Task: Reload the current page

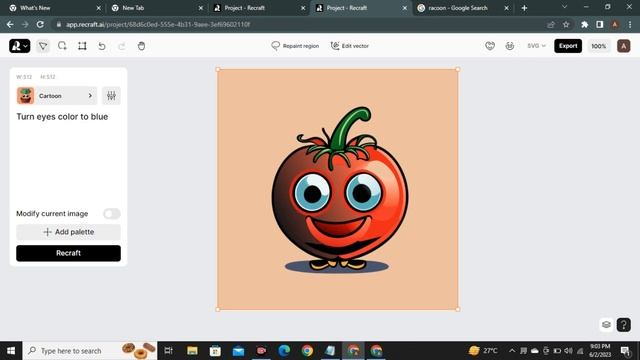Action: tap(40, 24)
